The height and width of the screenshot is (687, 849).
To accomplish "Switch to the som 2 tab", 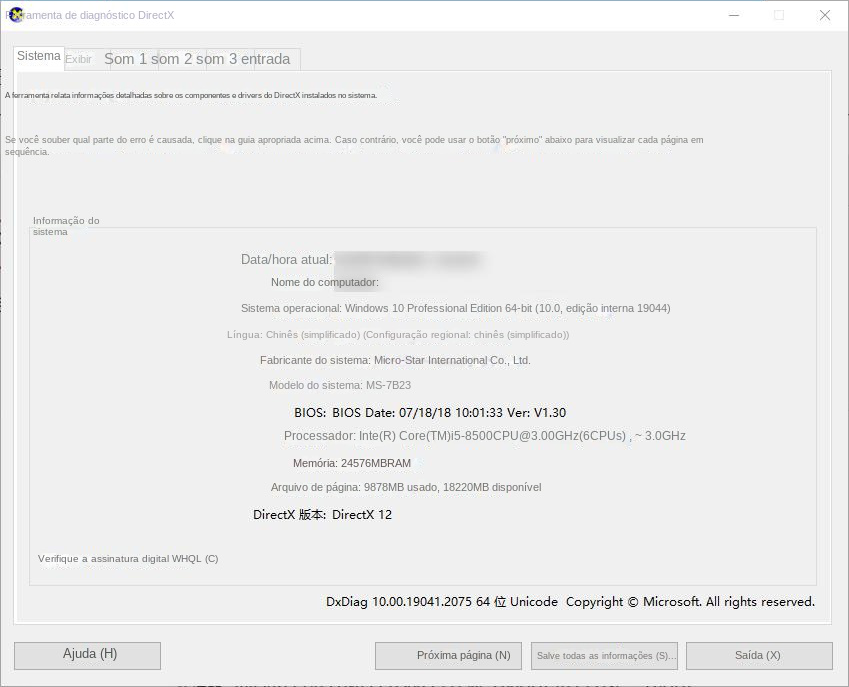I will click(172, 59).
